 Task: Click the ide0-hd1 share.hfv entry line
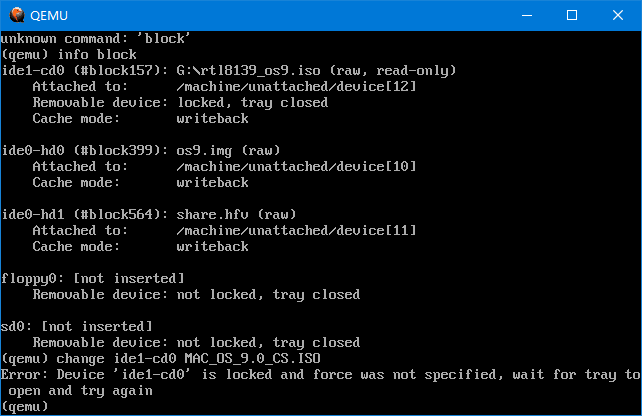(149, 215)
